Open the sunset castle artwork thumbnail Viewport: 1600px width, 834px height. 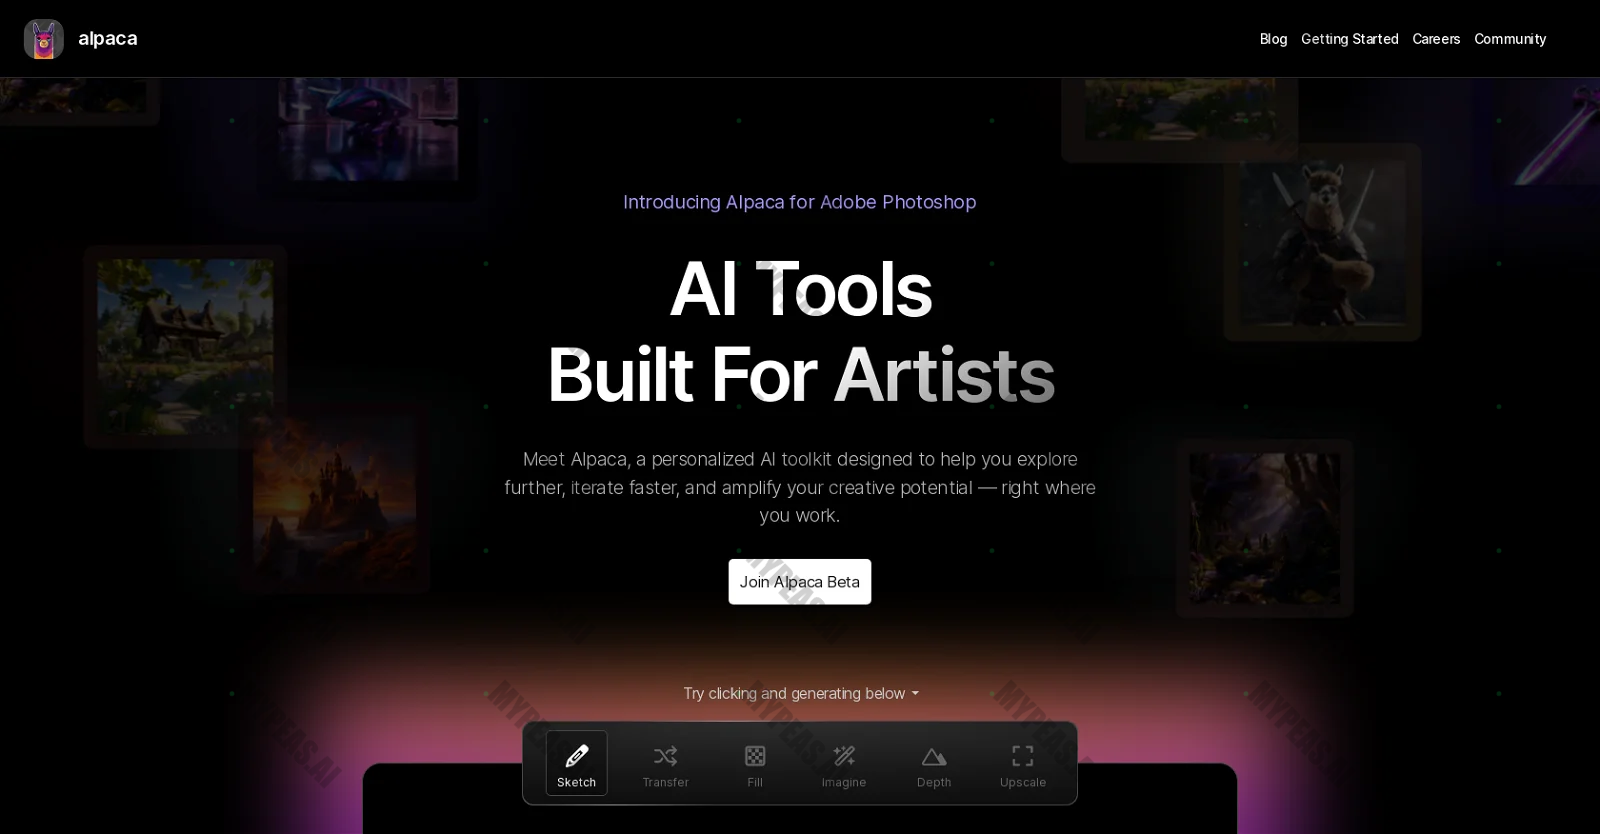340,498
